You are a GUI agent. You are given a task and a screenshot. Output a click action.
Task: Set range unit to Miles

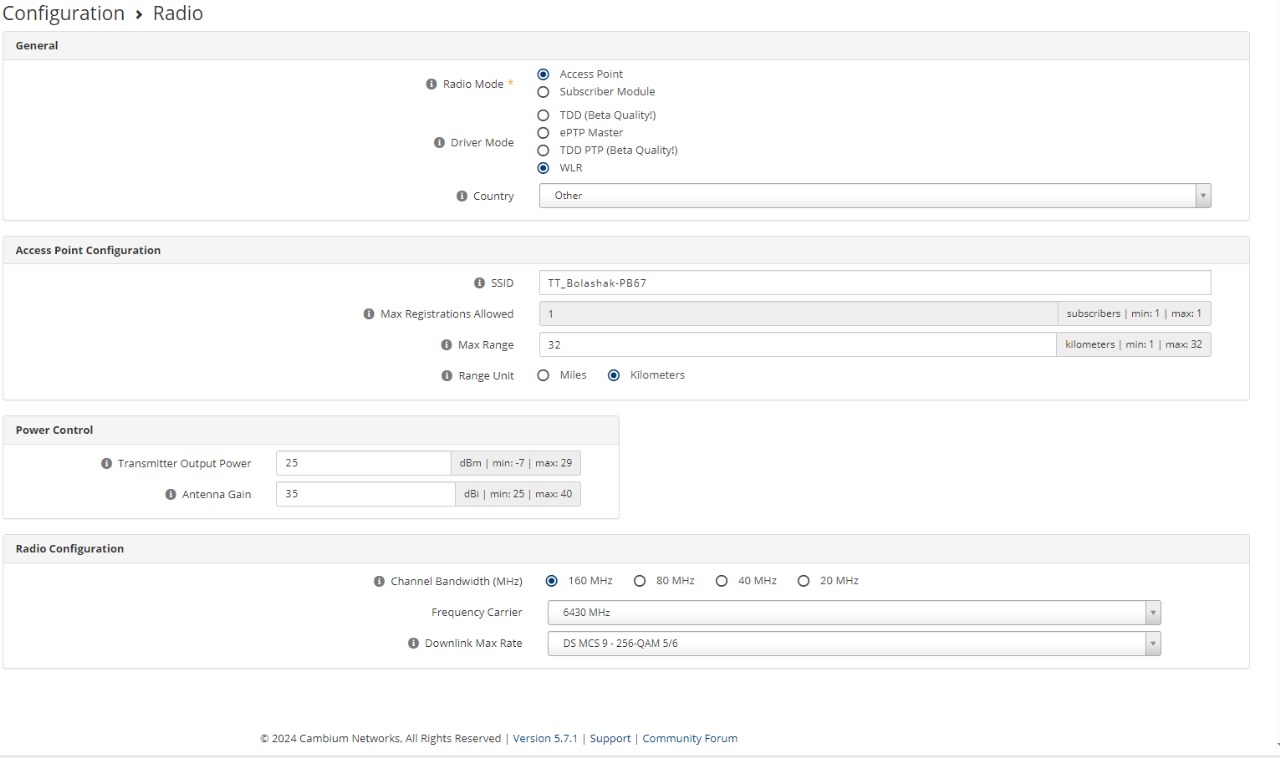544,376
